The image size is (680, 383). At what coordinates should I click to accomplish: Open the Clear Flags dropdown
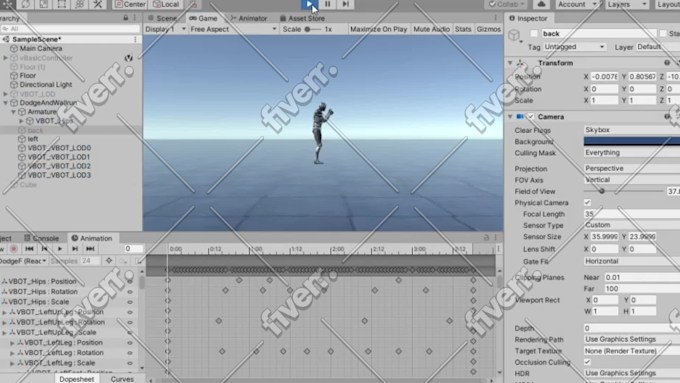[632, 130]
